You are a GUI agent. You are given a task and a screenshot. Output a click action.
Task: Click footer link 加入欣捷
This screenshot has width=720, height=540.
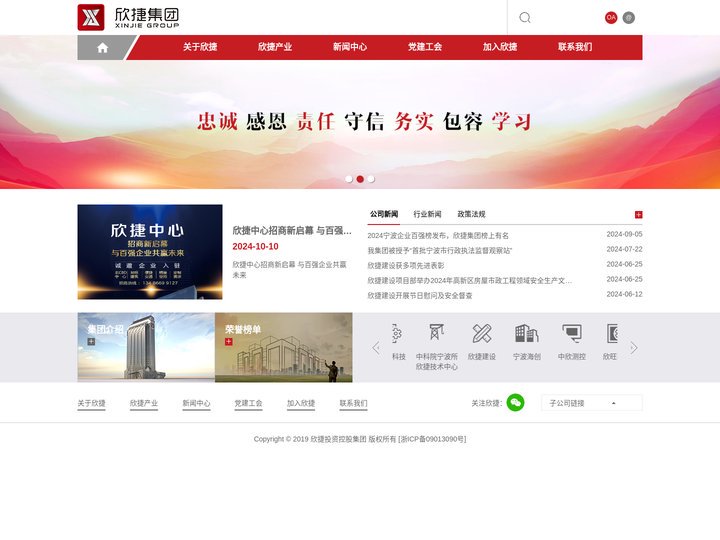coord(301,403)
